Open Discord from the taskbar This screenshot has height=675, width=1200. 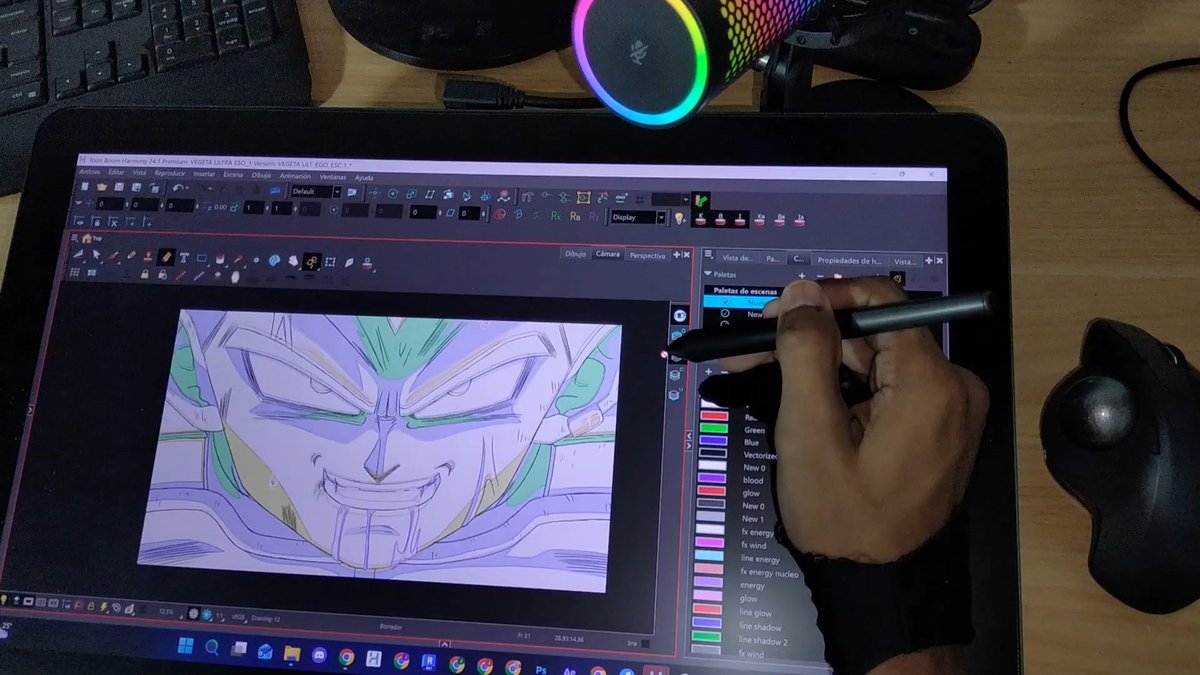pos(319,655)
